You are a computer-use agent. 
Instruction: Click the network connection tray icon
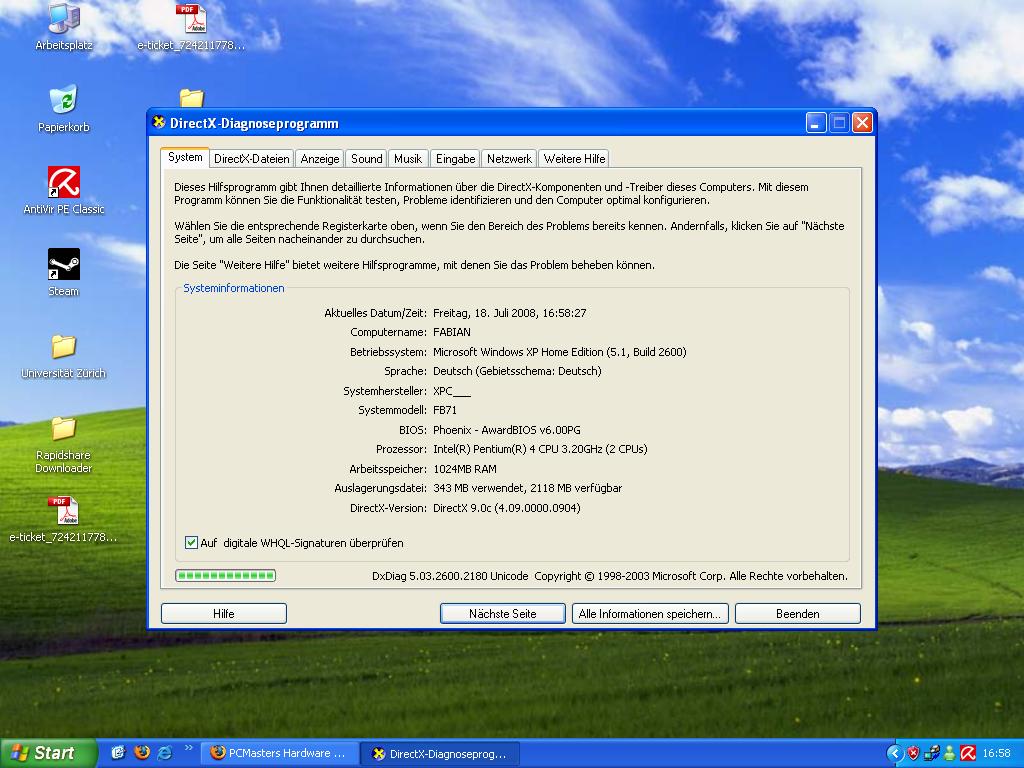(x=931, y=753)
